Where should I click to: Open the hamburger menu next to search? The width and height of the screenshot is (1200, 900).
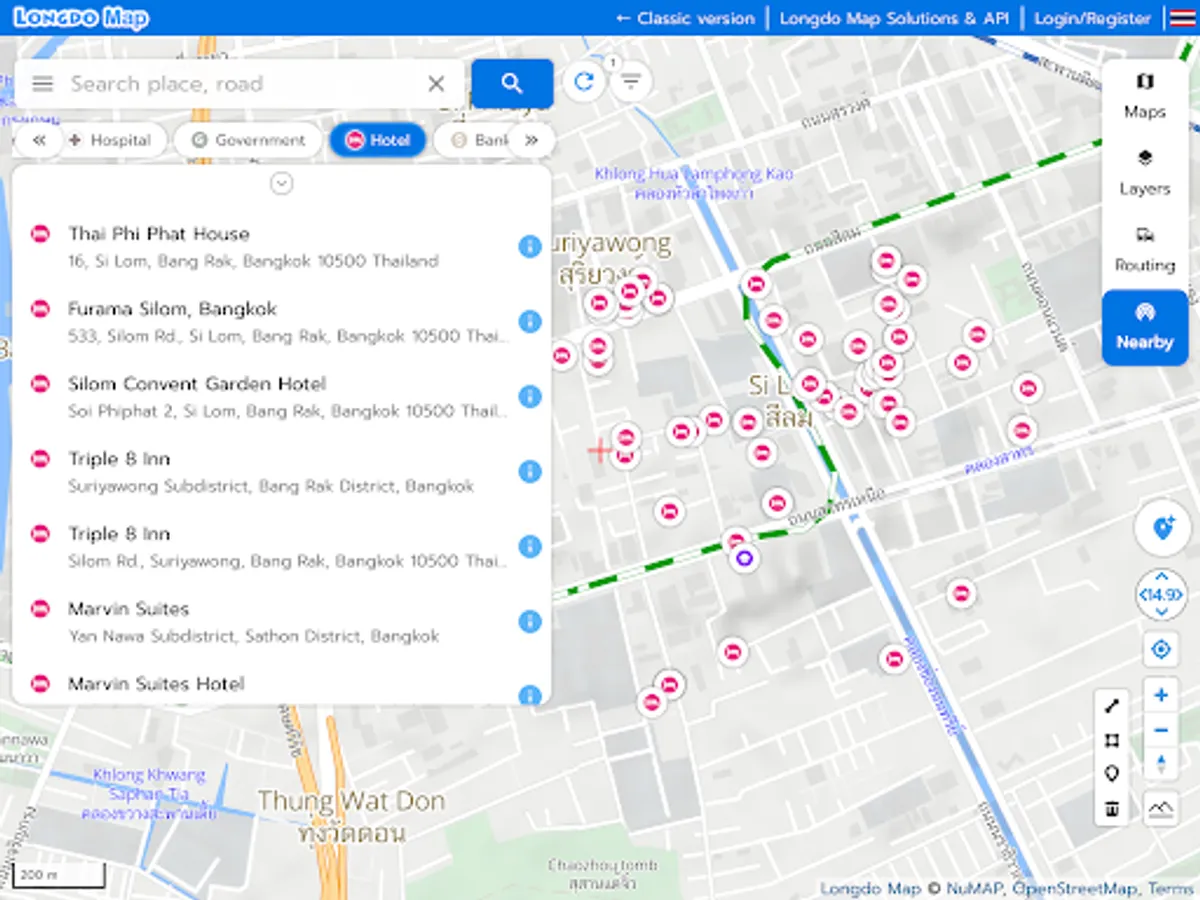(42, 83)
